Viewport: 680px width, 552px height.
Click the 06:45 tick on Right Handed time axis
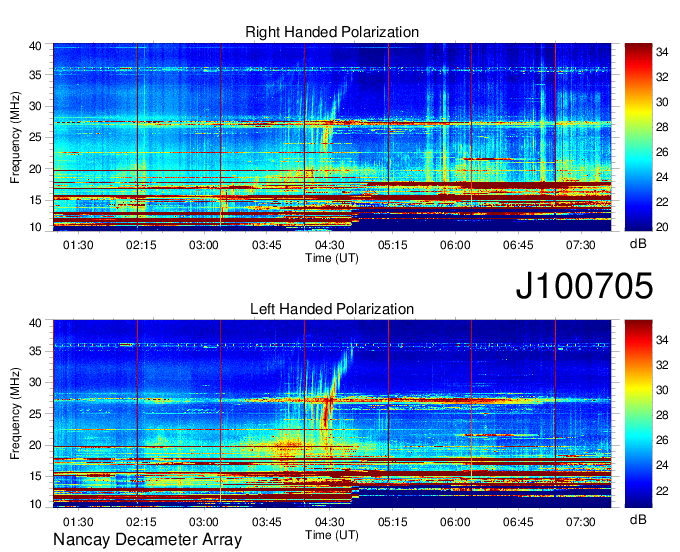518,245
